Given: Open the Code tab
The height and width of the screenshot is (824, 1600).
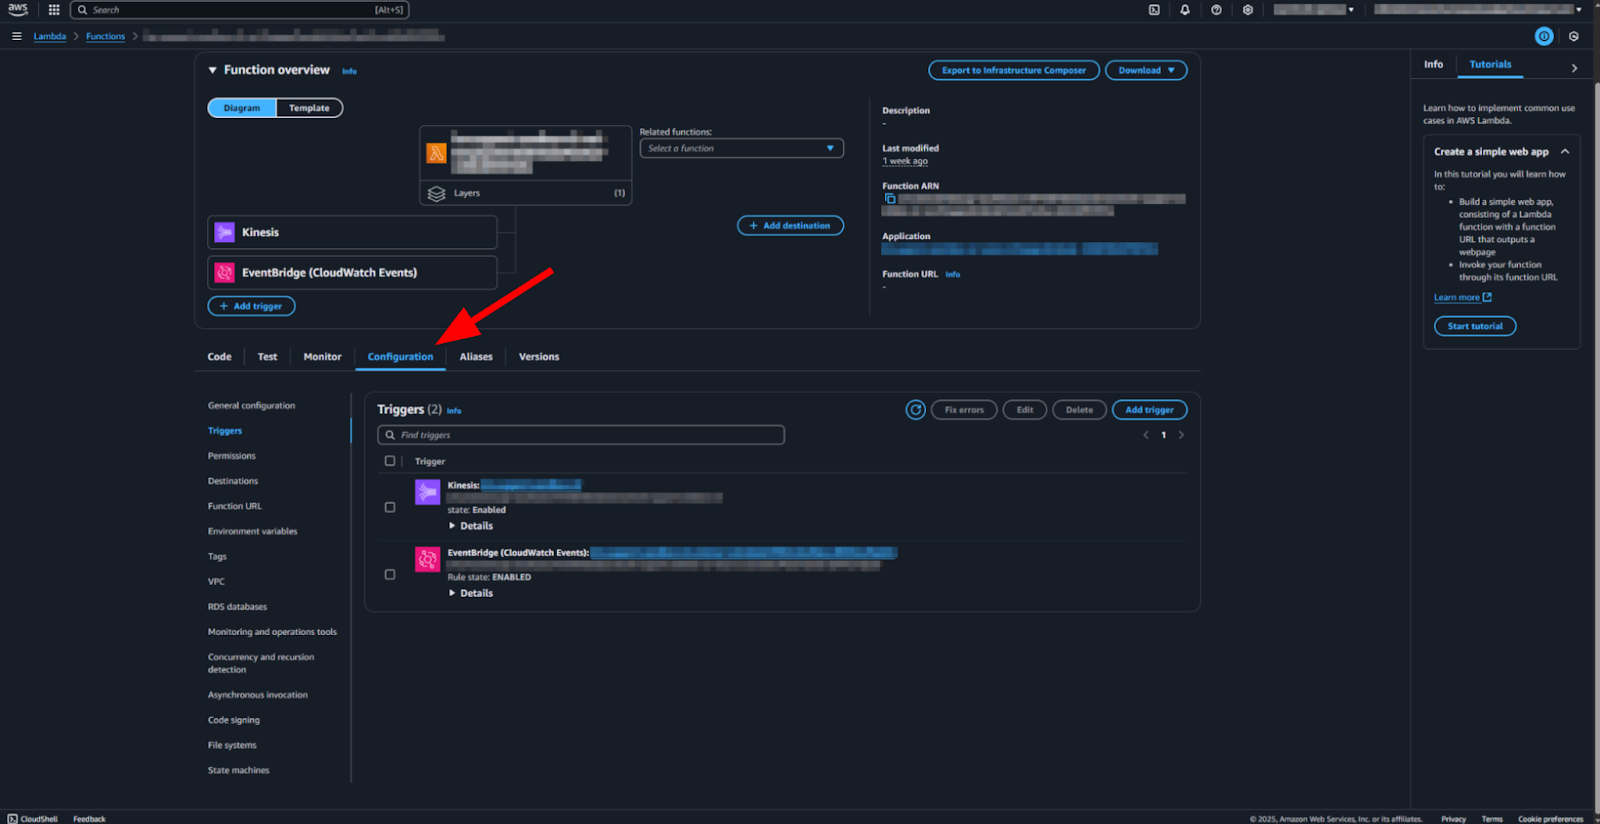Looking at the screenshot, I should (x=219, y=357).
